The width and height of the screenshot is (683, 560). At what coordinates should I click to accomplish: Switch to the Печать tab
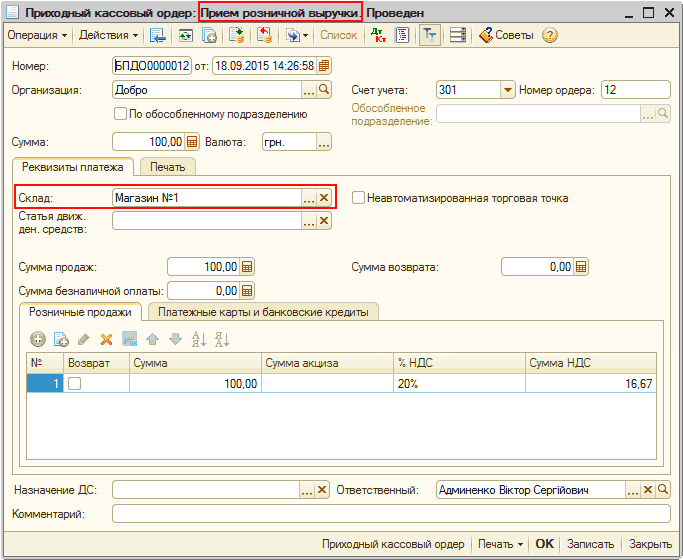pos(167,167)
